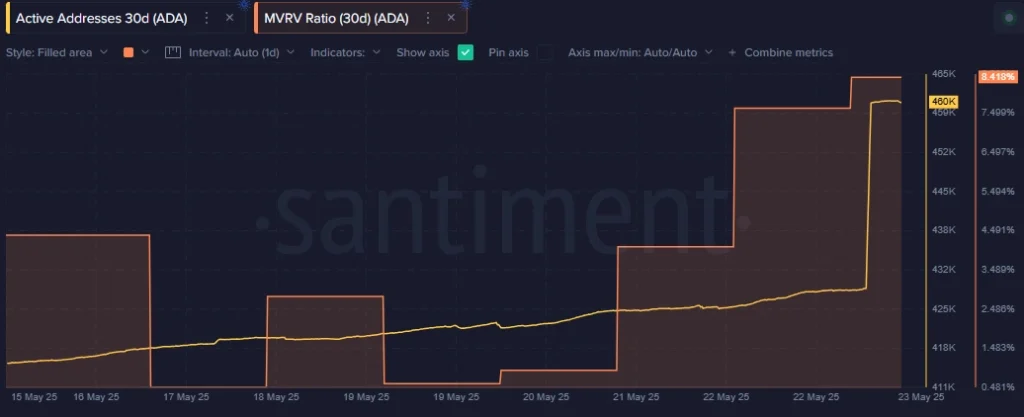Click the 460K active addresses value label
Screen dimensions: 1024x417
coord(943,102)
